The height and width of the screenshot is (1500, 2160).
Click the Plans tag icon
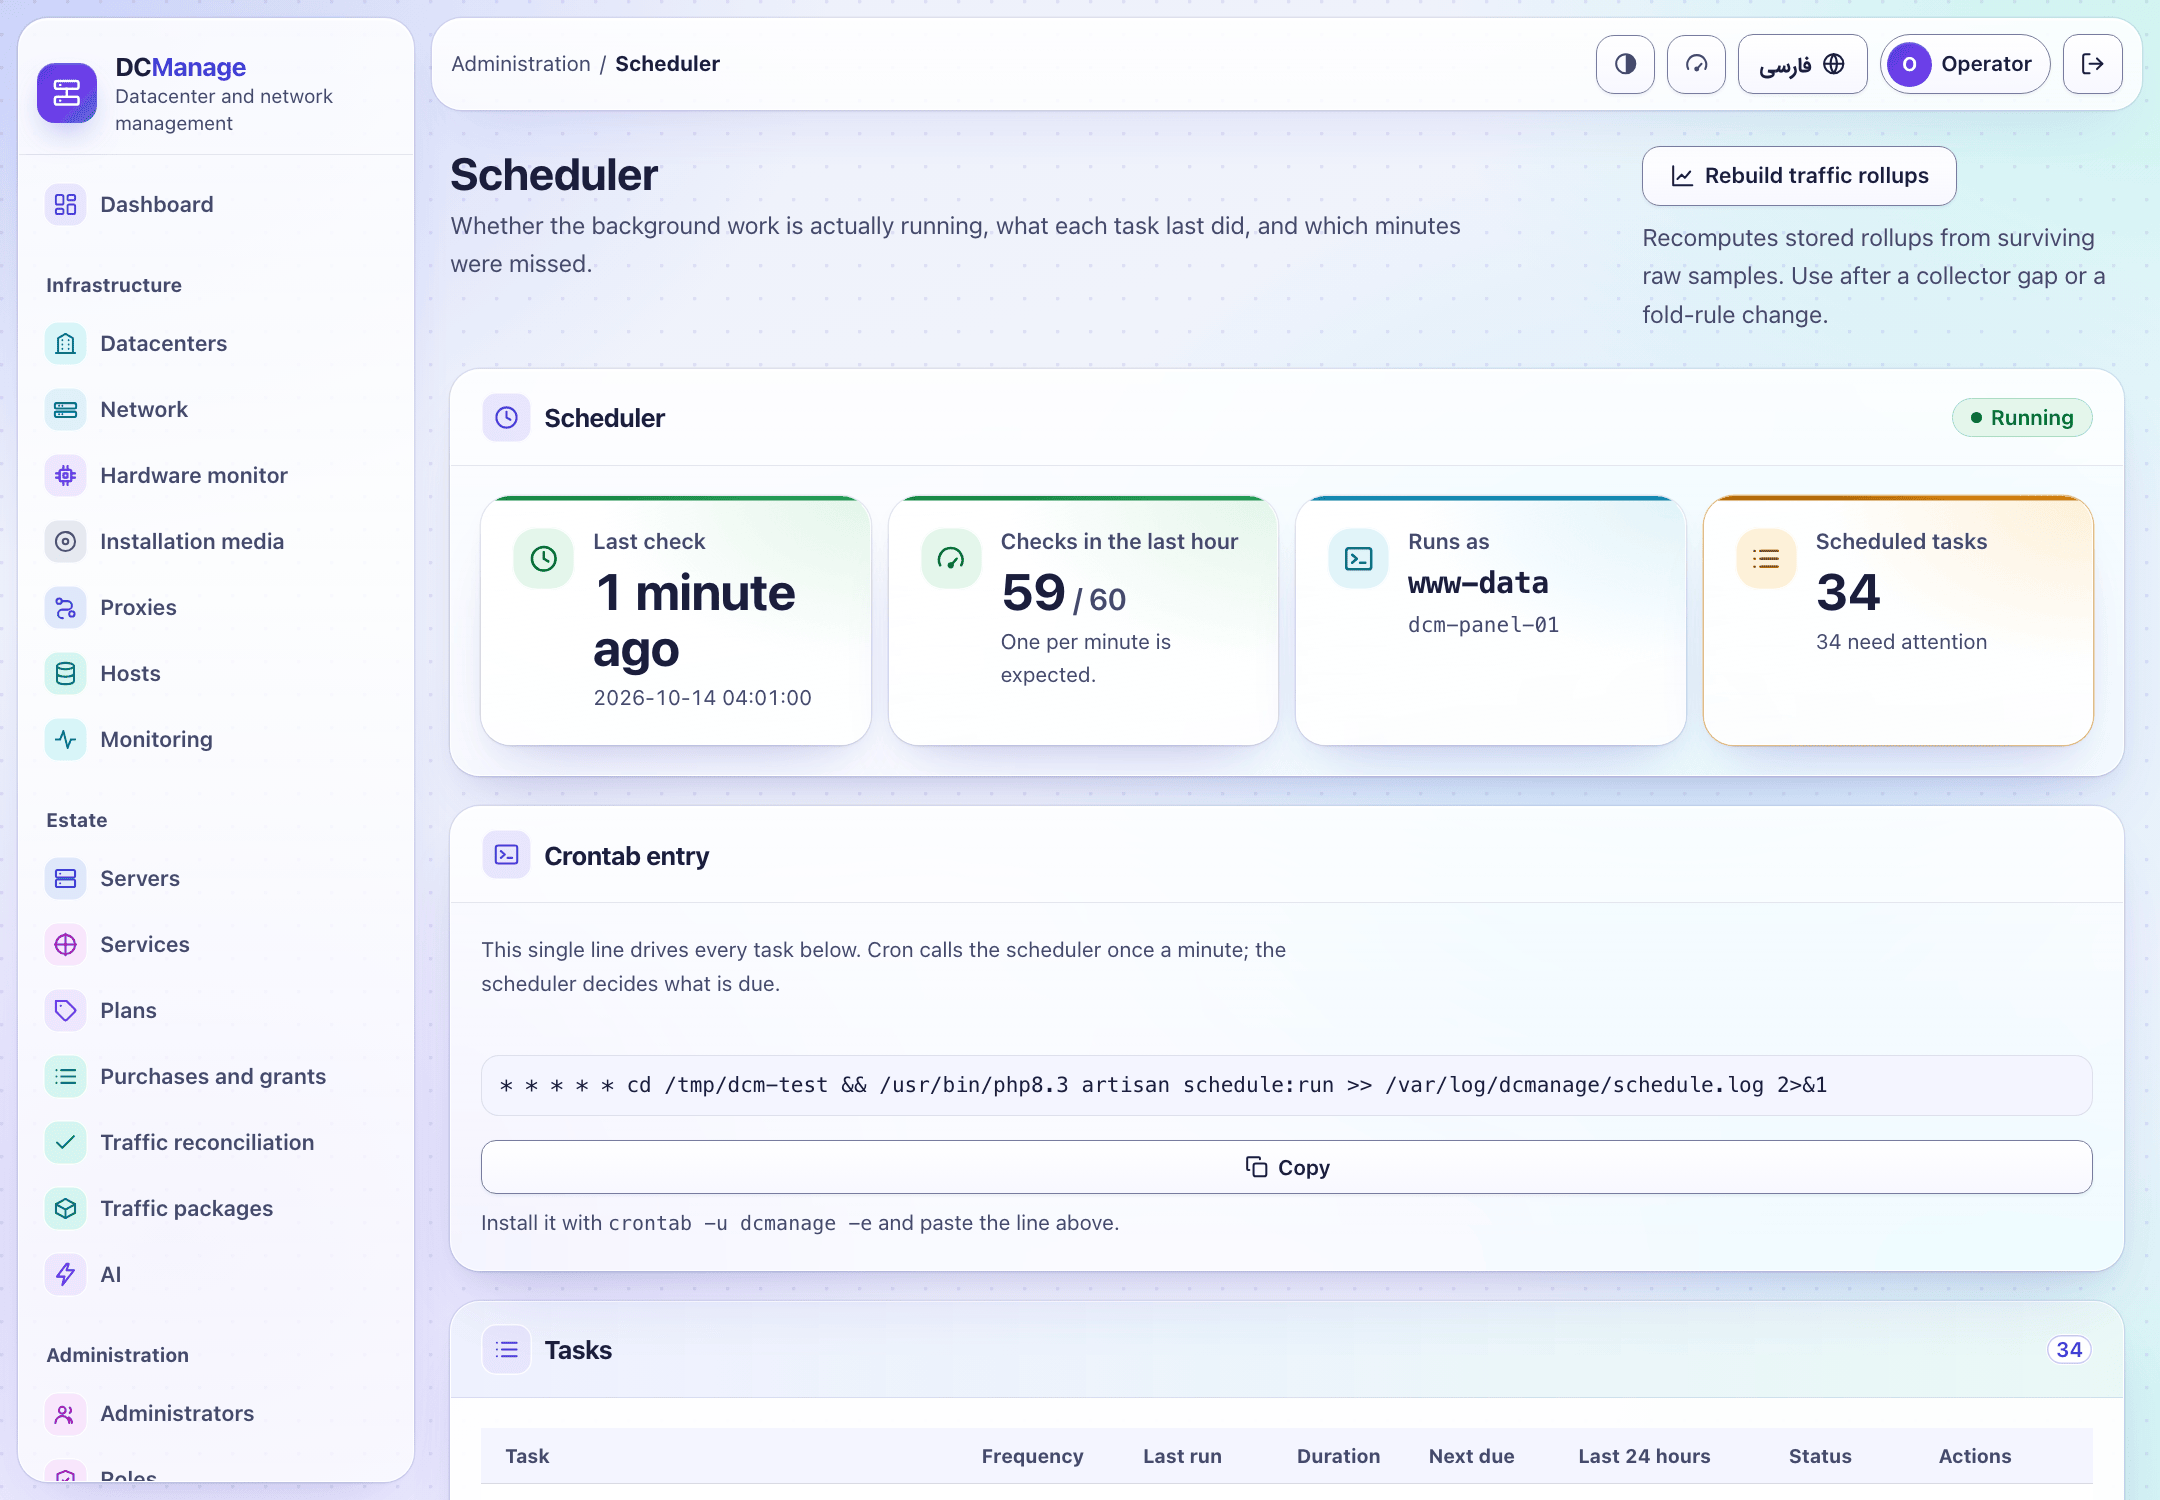pos(65,1010)
